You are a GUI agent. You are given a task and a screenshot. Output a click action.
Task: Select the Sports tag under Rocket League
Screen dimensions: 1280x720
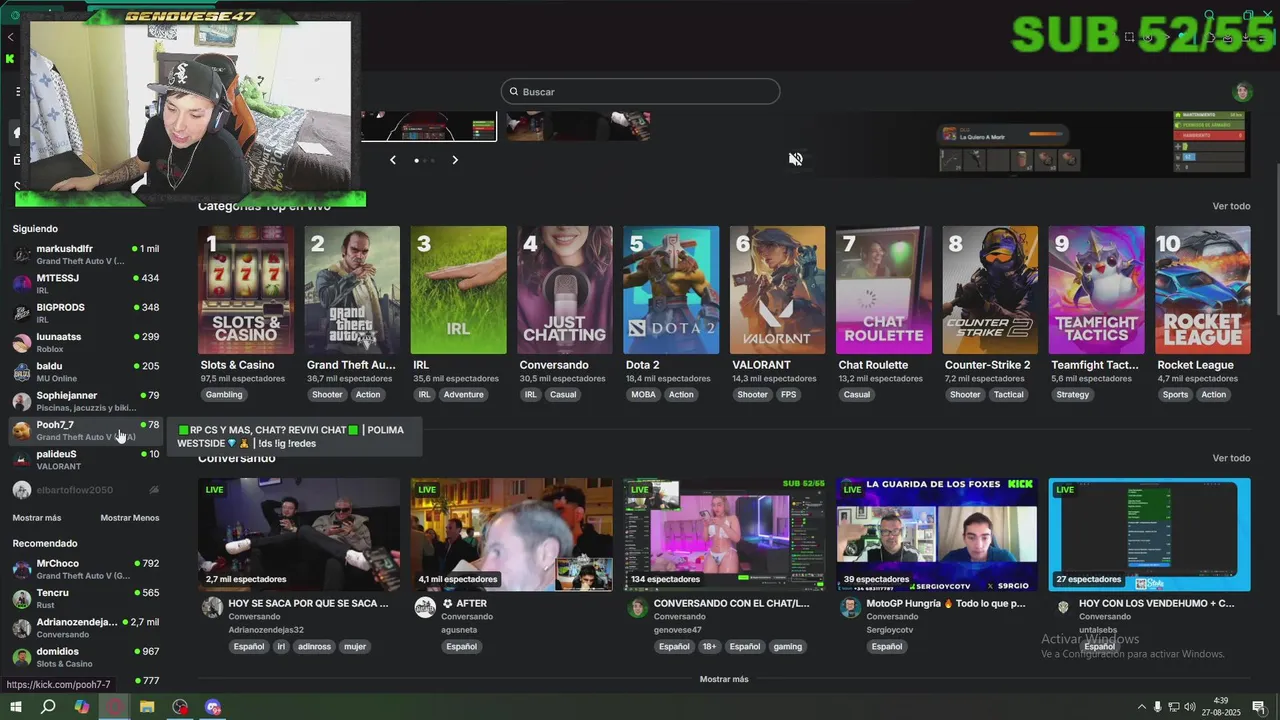tap(1176, 395)
